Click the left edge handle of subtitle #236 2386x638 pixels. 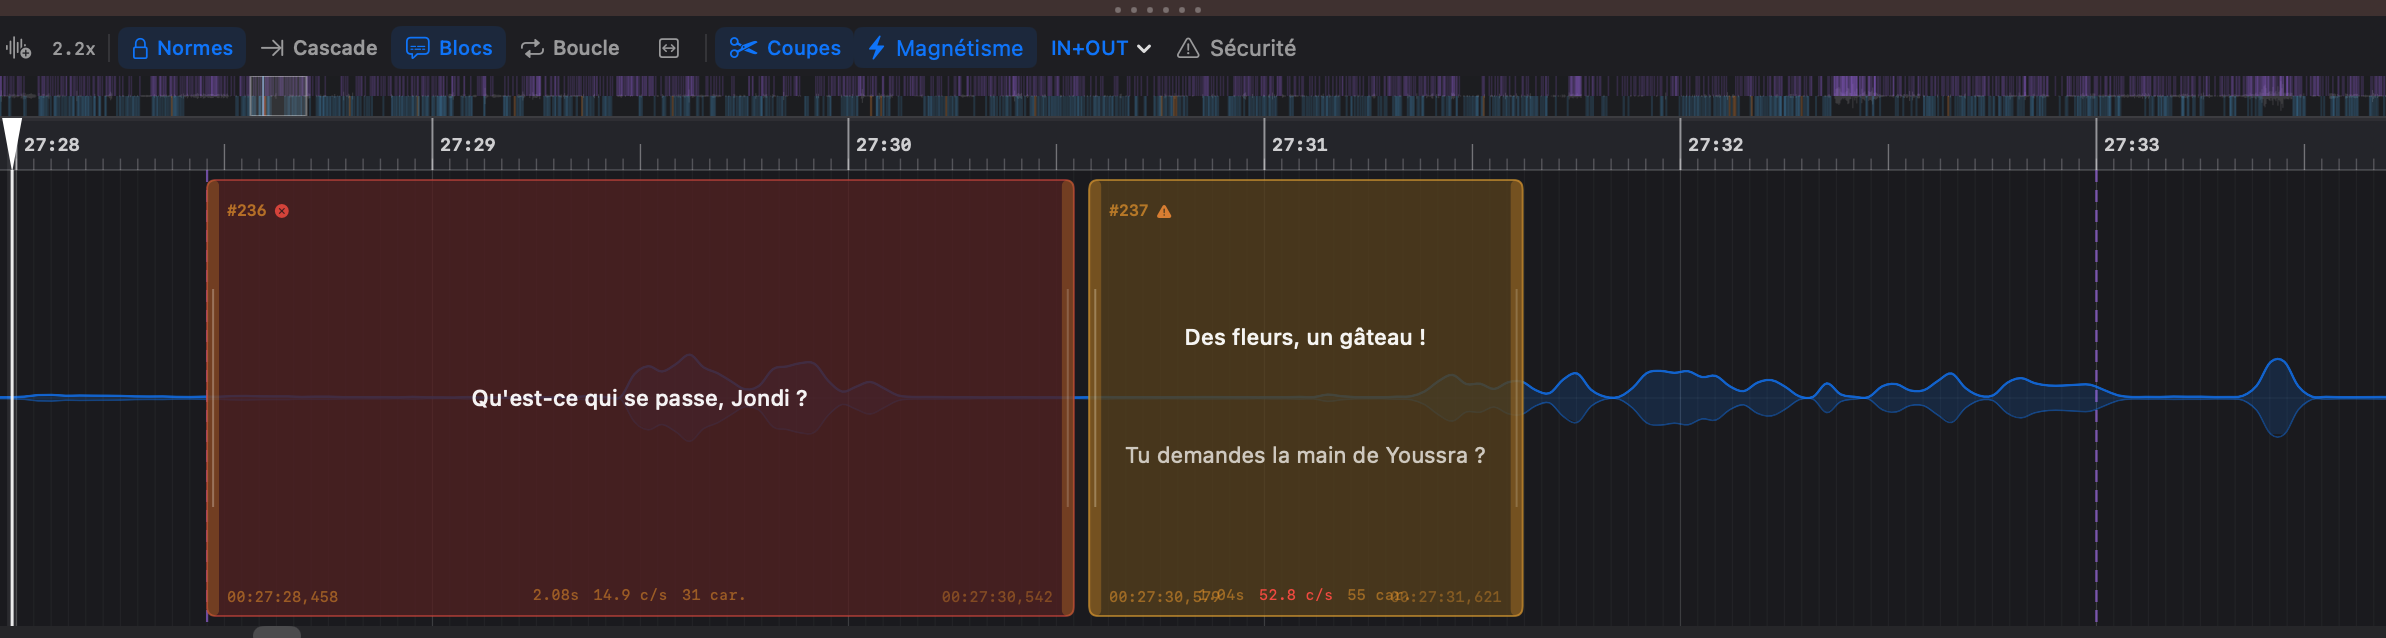tap(213, 398)
